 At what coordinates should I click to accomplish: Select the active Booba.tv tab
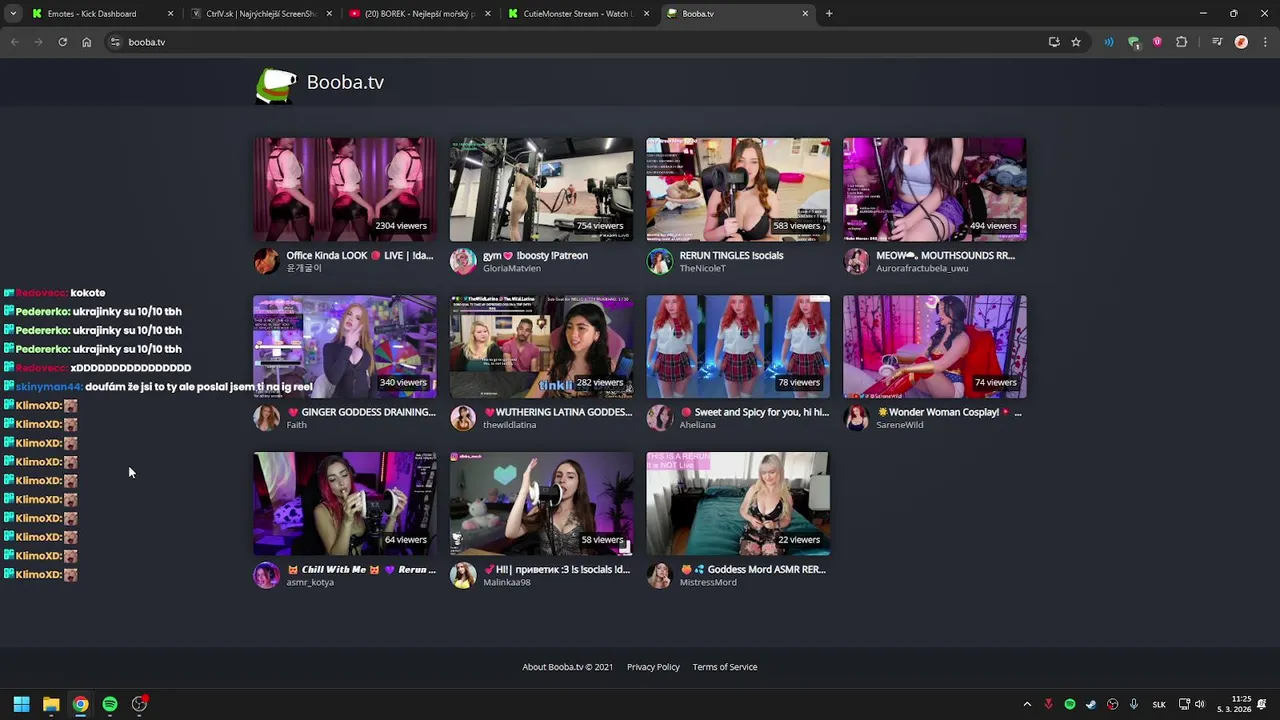click(x=738, y=14)
